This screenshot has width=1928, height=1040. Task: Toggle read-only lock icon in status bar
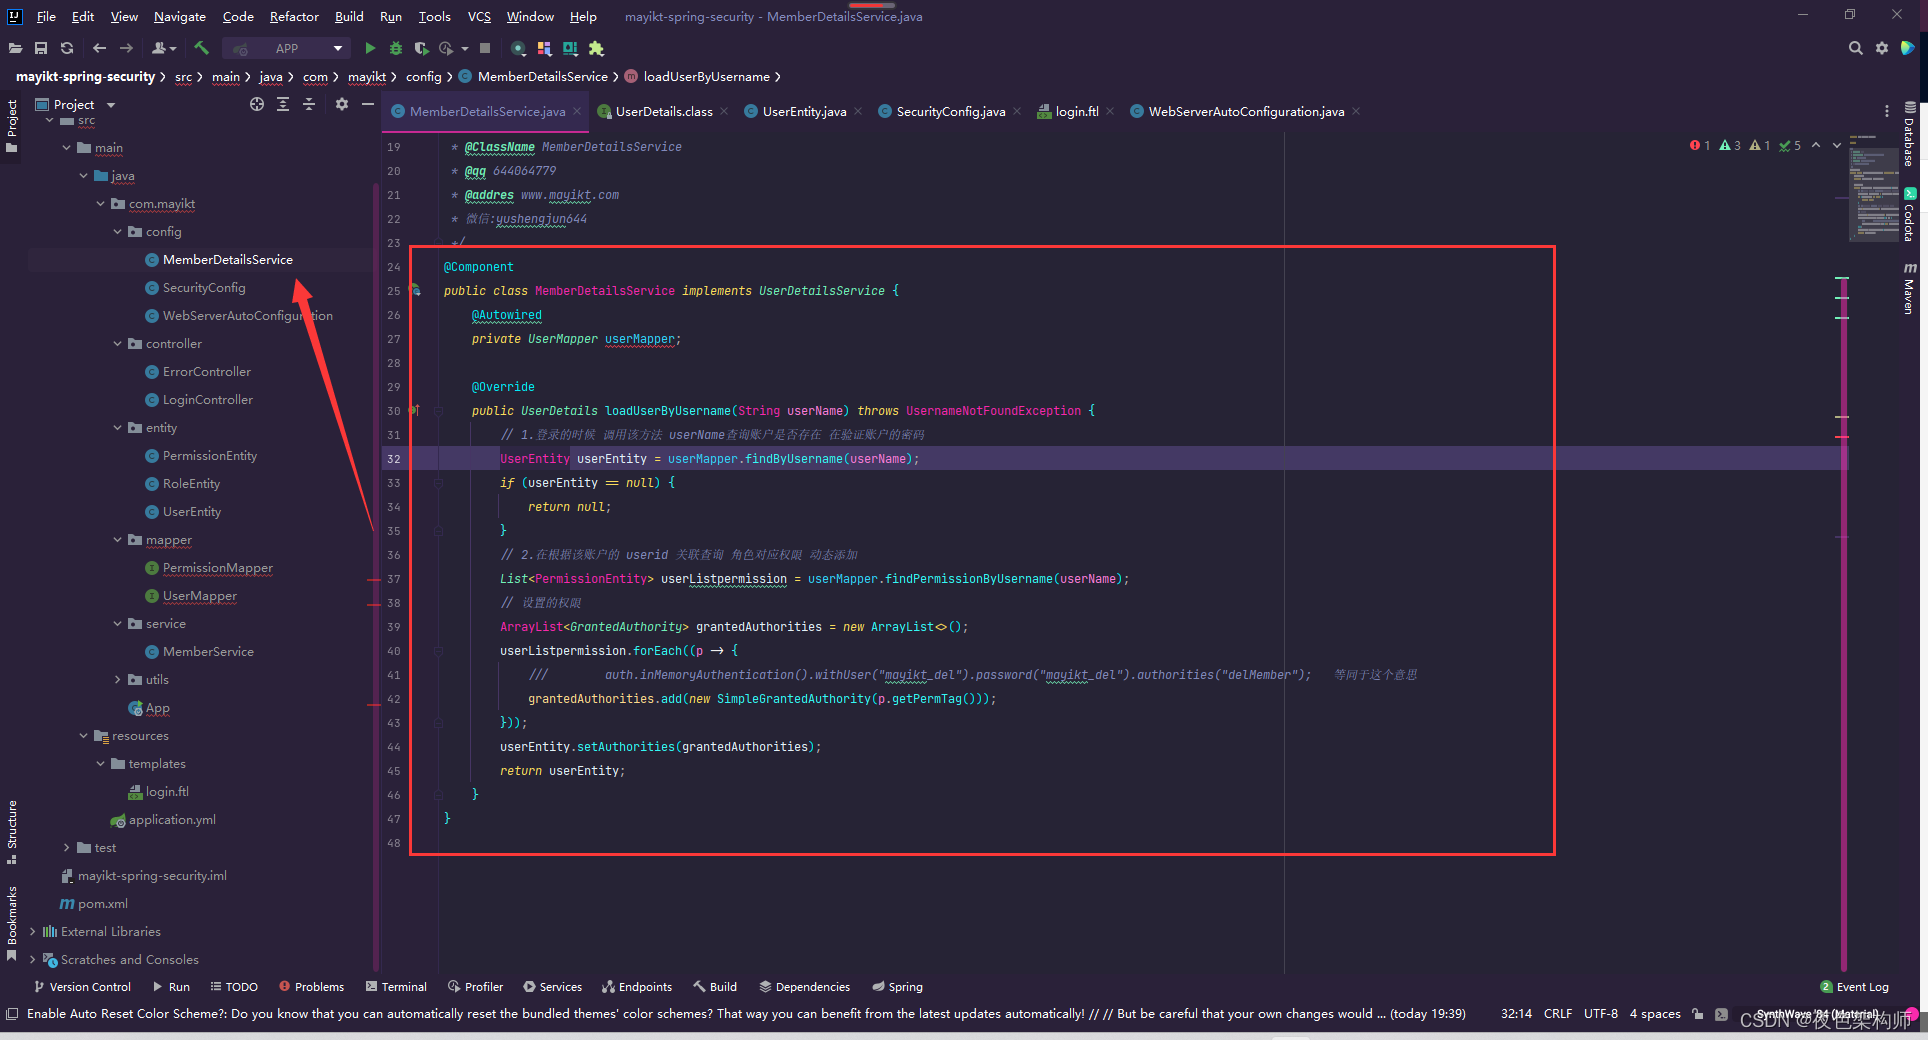coord(1697,1014)
